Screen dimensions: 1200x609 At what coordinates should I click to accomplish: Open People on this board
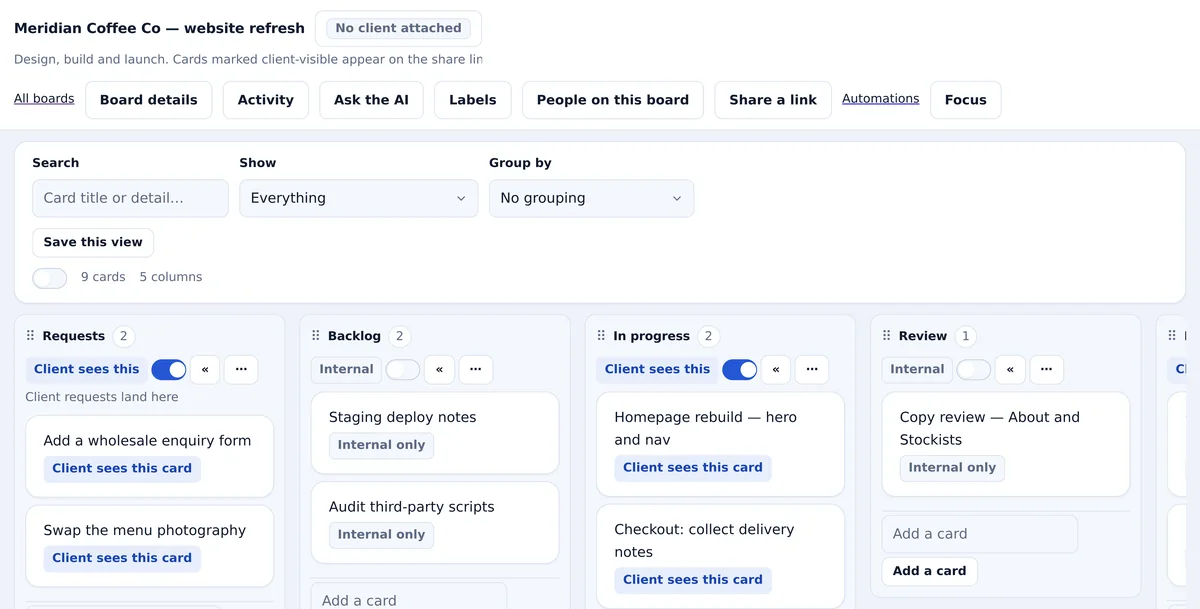(613, 100)
